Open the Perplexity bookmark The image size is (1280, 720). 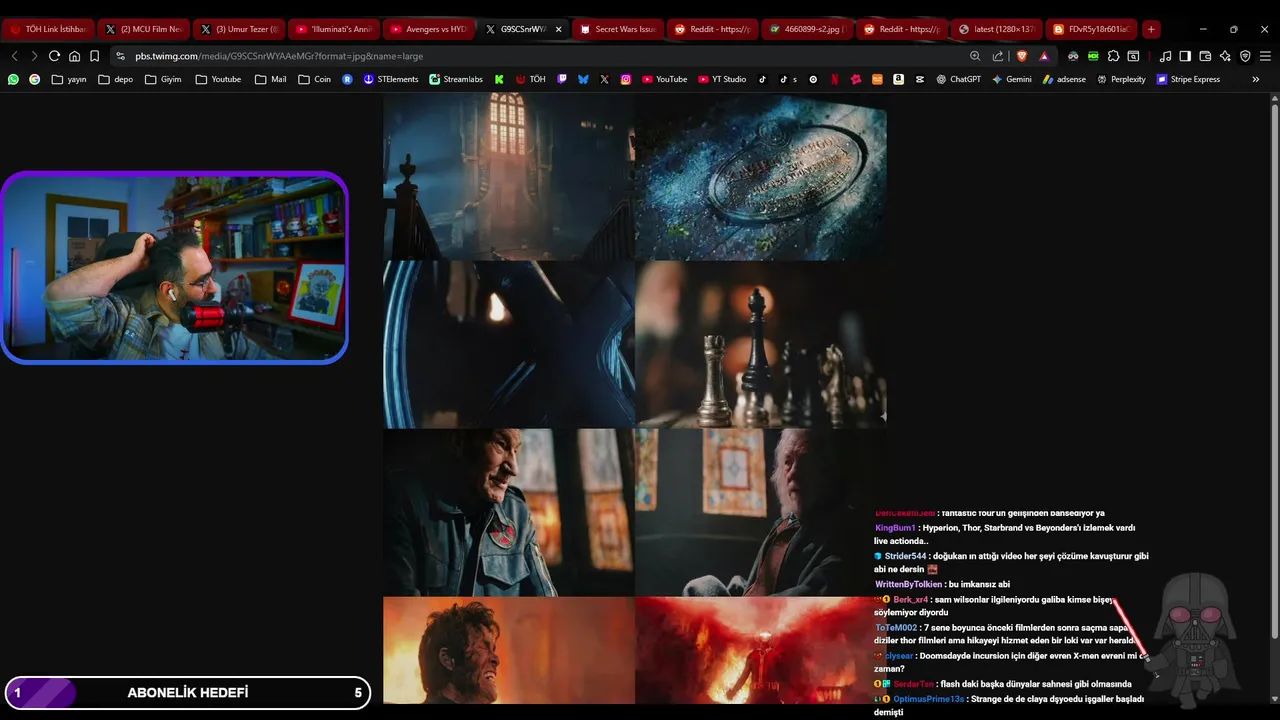point(1121,79)
